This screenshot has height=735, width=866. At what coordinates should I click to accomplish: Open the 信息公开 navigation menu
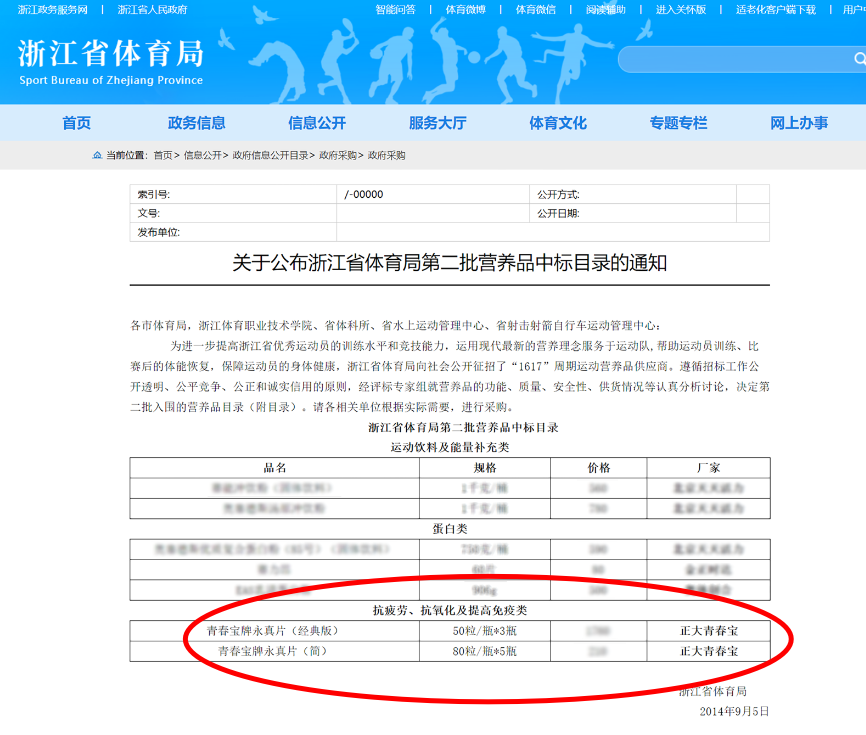click(317, 123)
